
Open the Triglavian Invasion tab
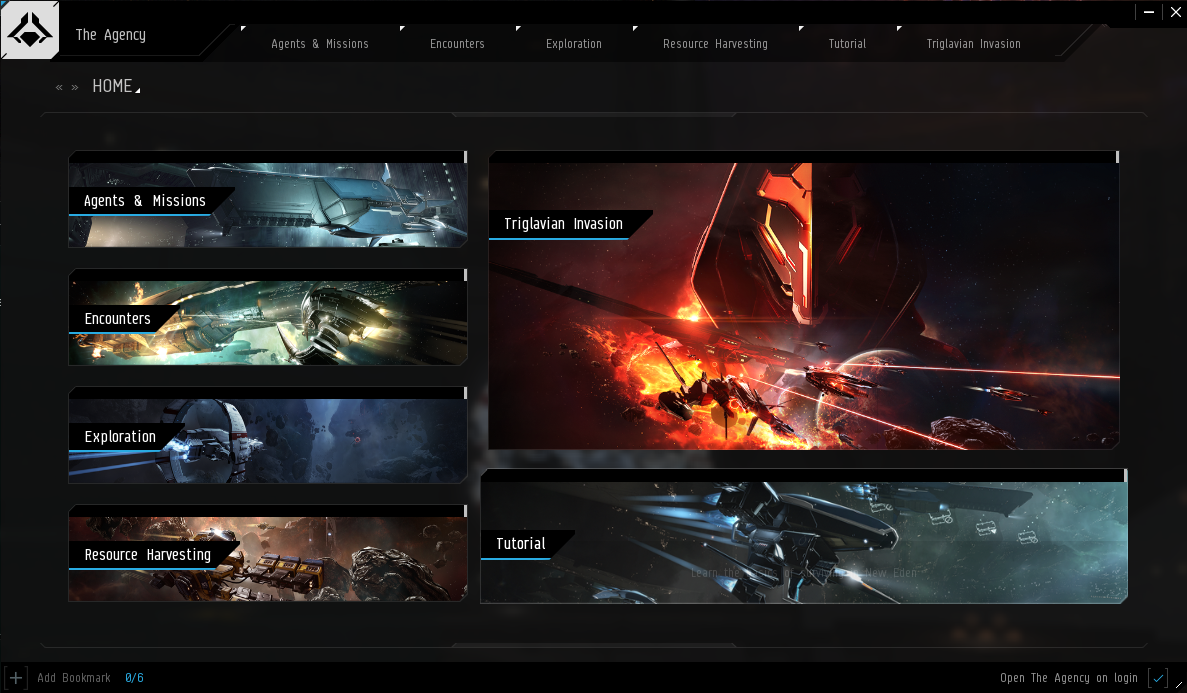click(x=973, y=44)
